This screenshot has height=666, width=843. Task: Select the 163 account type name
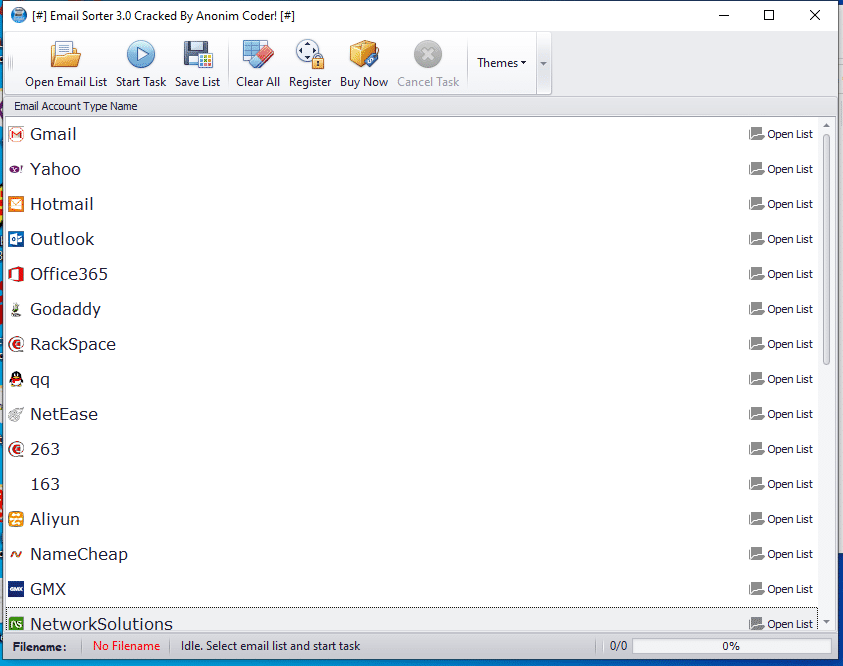(x=45, y=484)
